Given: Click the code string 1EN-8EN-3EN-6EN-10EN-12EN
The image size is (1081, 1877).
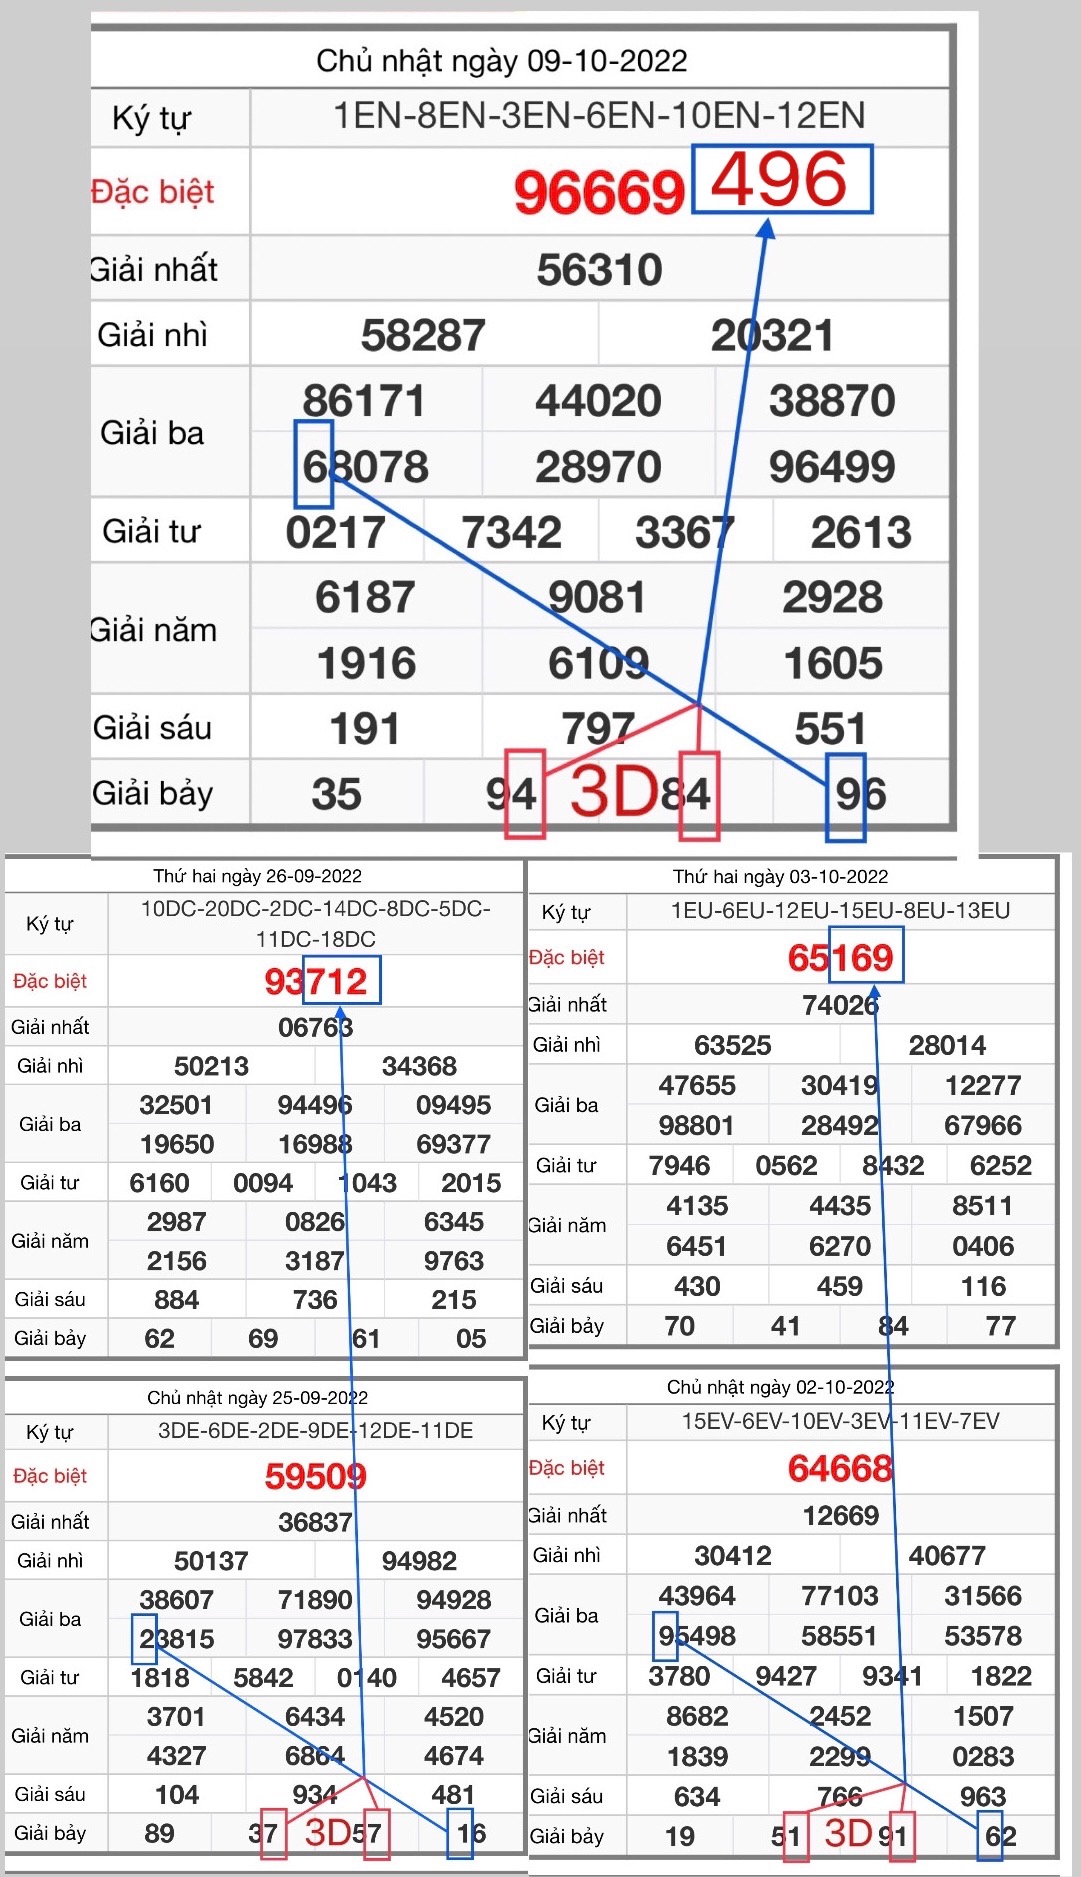Looking at the screenshot, I should pos(598,116).
